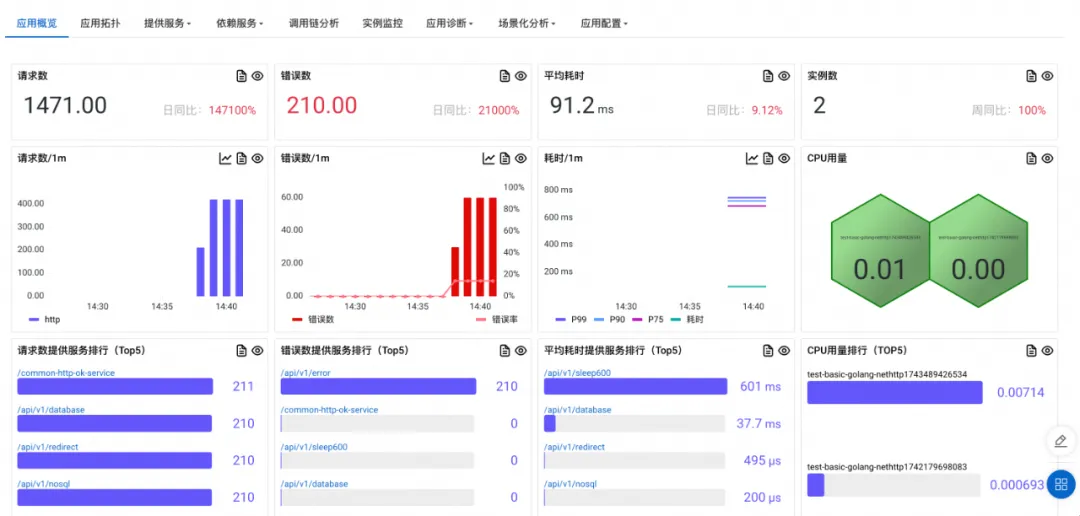Toggle eye icon on 请求数/1m panel
Image resolution: width=1080 pixels, height=516 pixels.
[x=257, y=158]
